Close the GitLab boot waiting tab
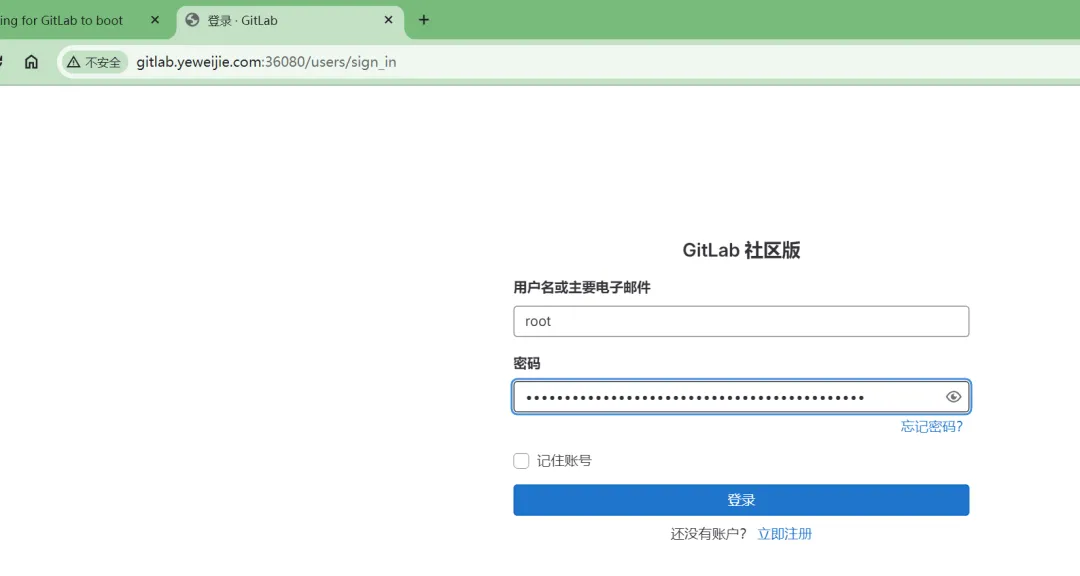Viewport: 1080px width, 576px height. tap(154, 20)
